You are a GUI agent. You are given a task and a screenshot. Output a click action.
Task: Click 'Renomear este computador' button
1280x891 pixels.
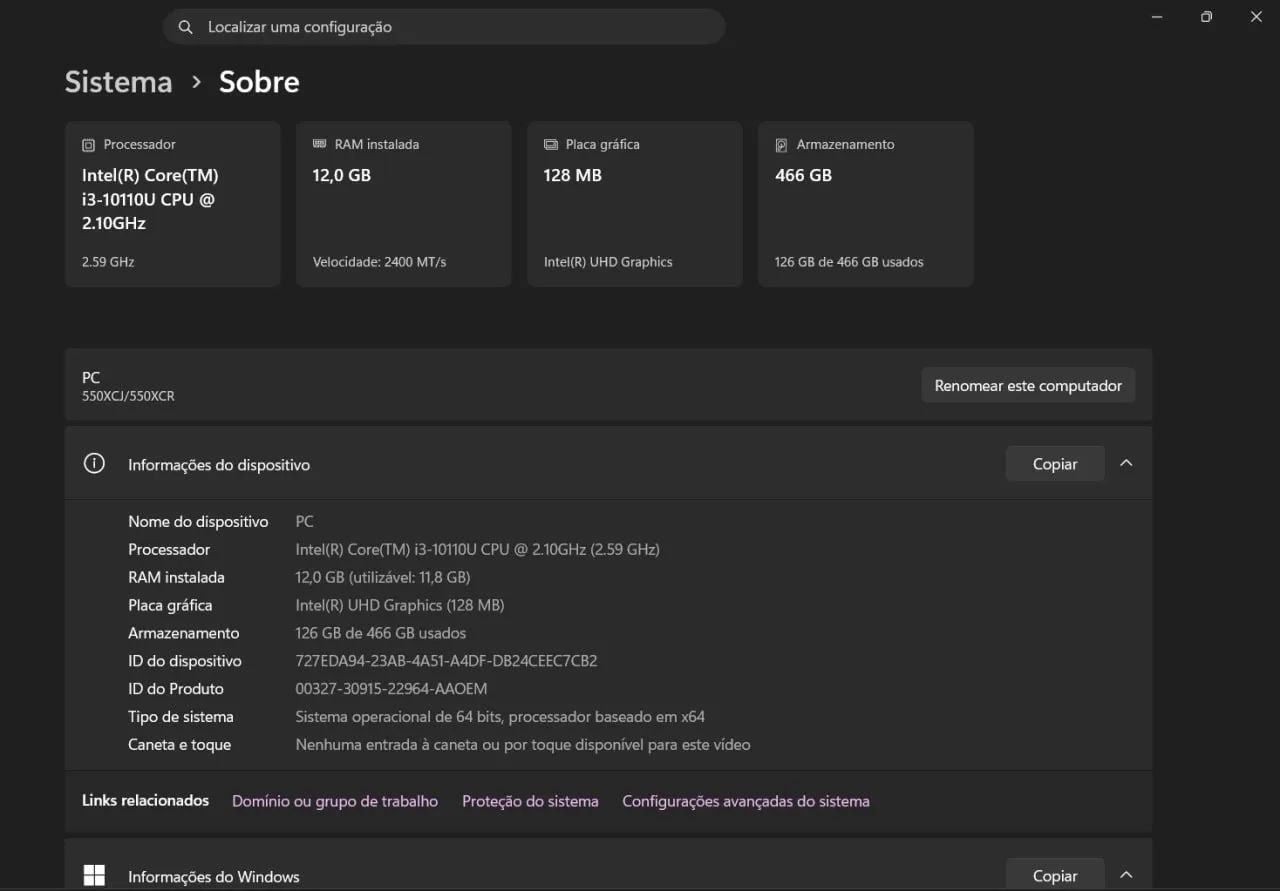[x=1028, y=385]
